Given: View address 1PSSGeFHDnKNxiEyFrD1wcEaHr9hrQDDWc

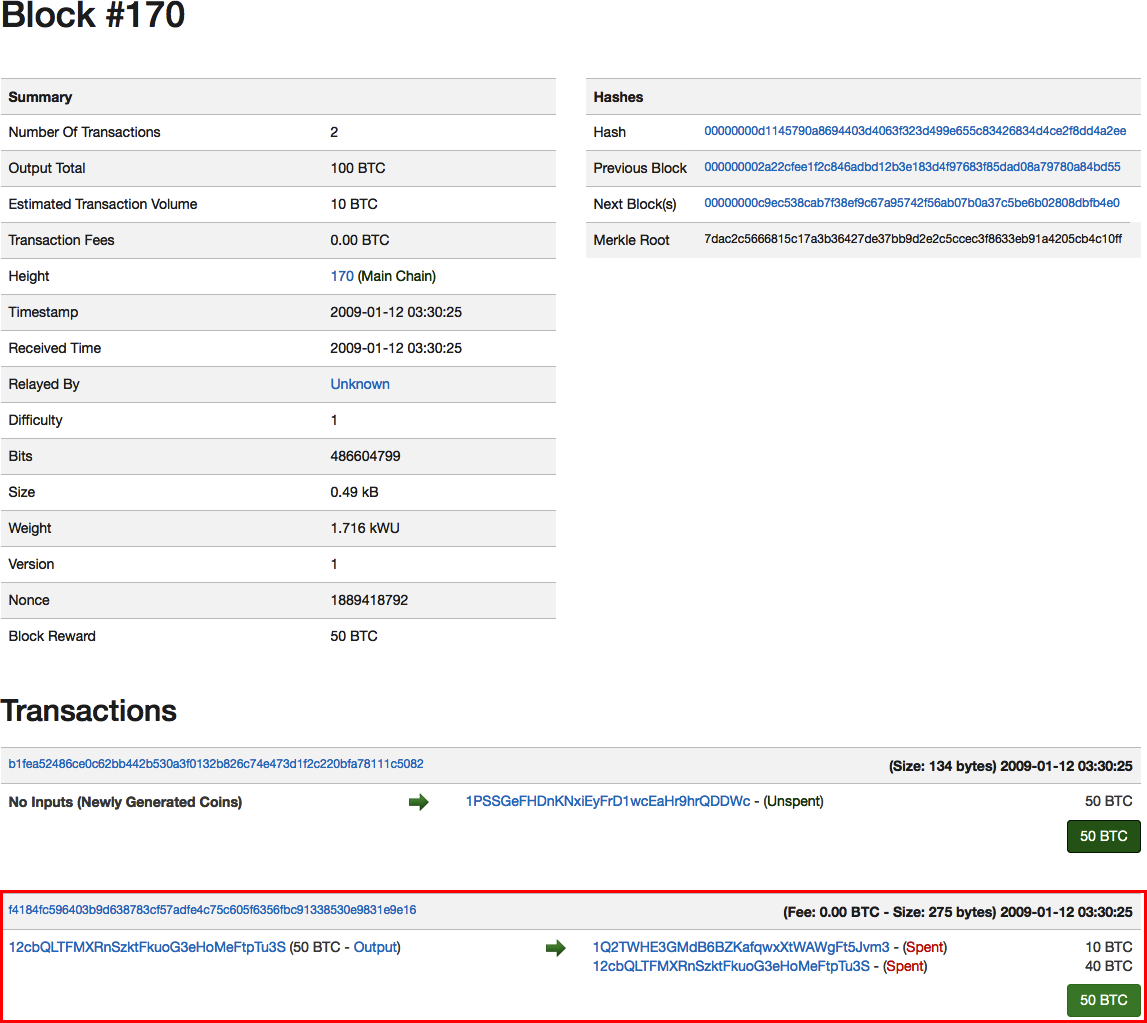Looking at the screenshot, I should coord(608,802).
